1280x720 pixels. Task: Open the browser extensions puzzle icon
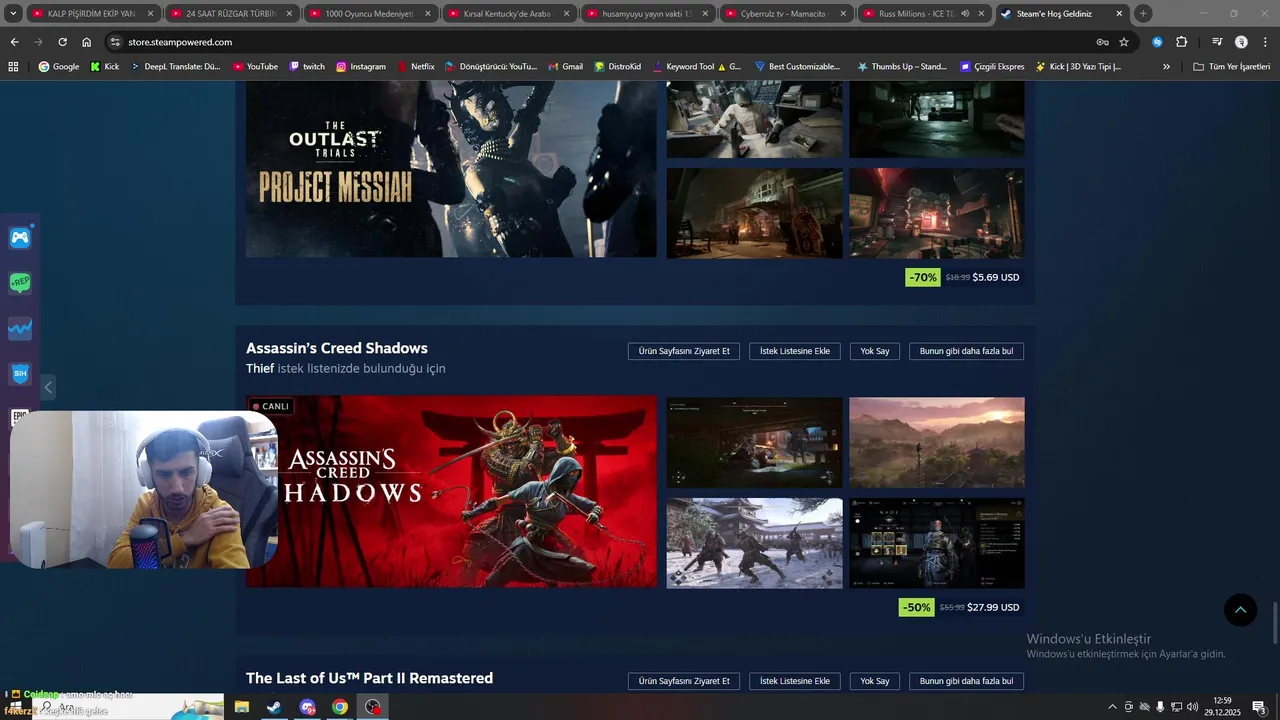point(1182,42)
